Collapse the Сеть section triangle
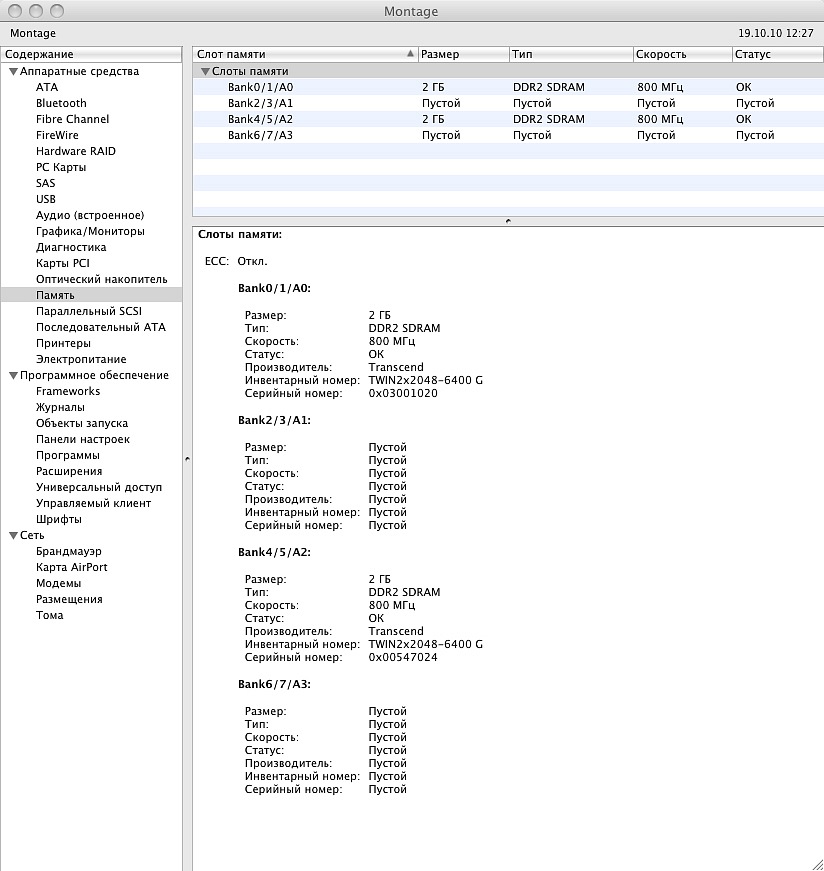Image resolution: width=824 pixels, height=871 pixels. pyautogui.click(x=13, y=535)
